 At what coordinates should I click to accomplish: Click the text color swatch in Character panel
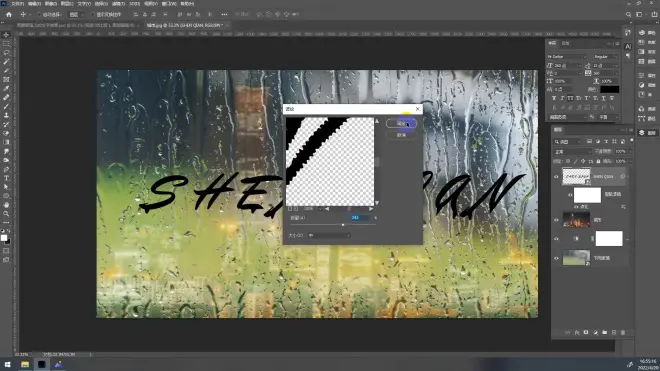[x=609, y=89]
